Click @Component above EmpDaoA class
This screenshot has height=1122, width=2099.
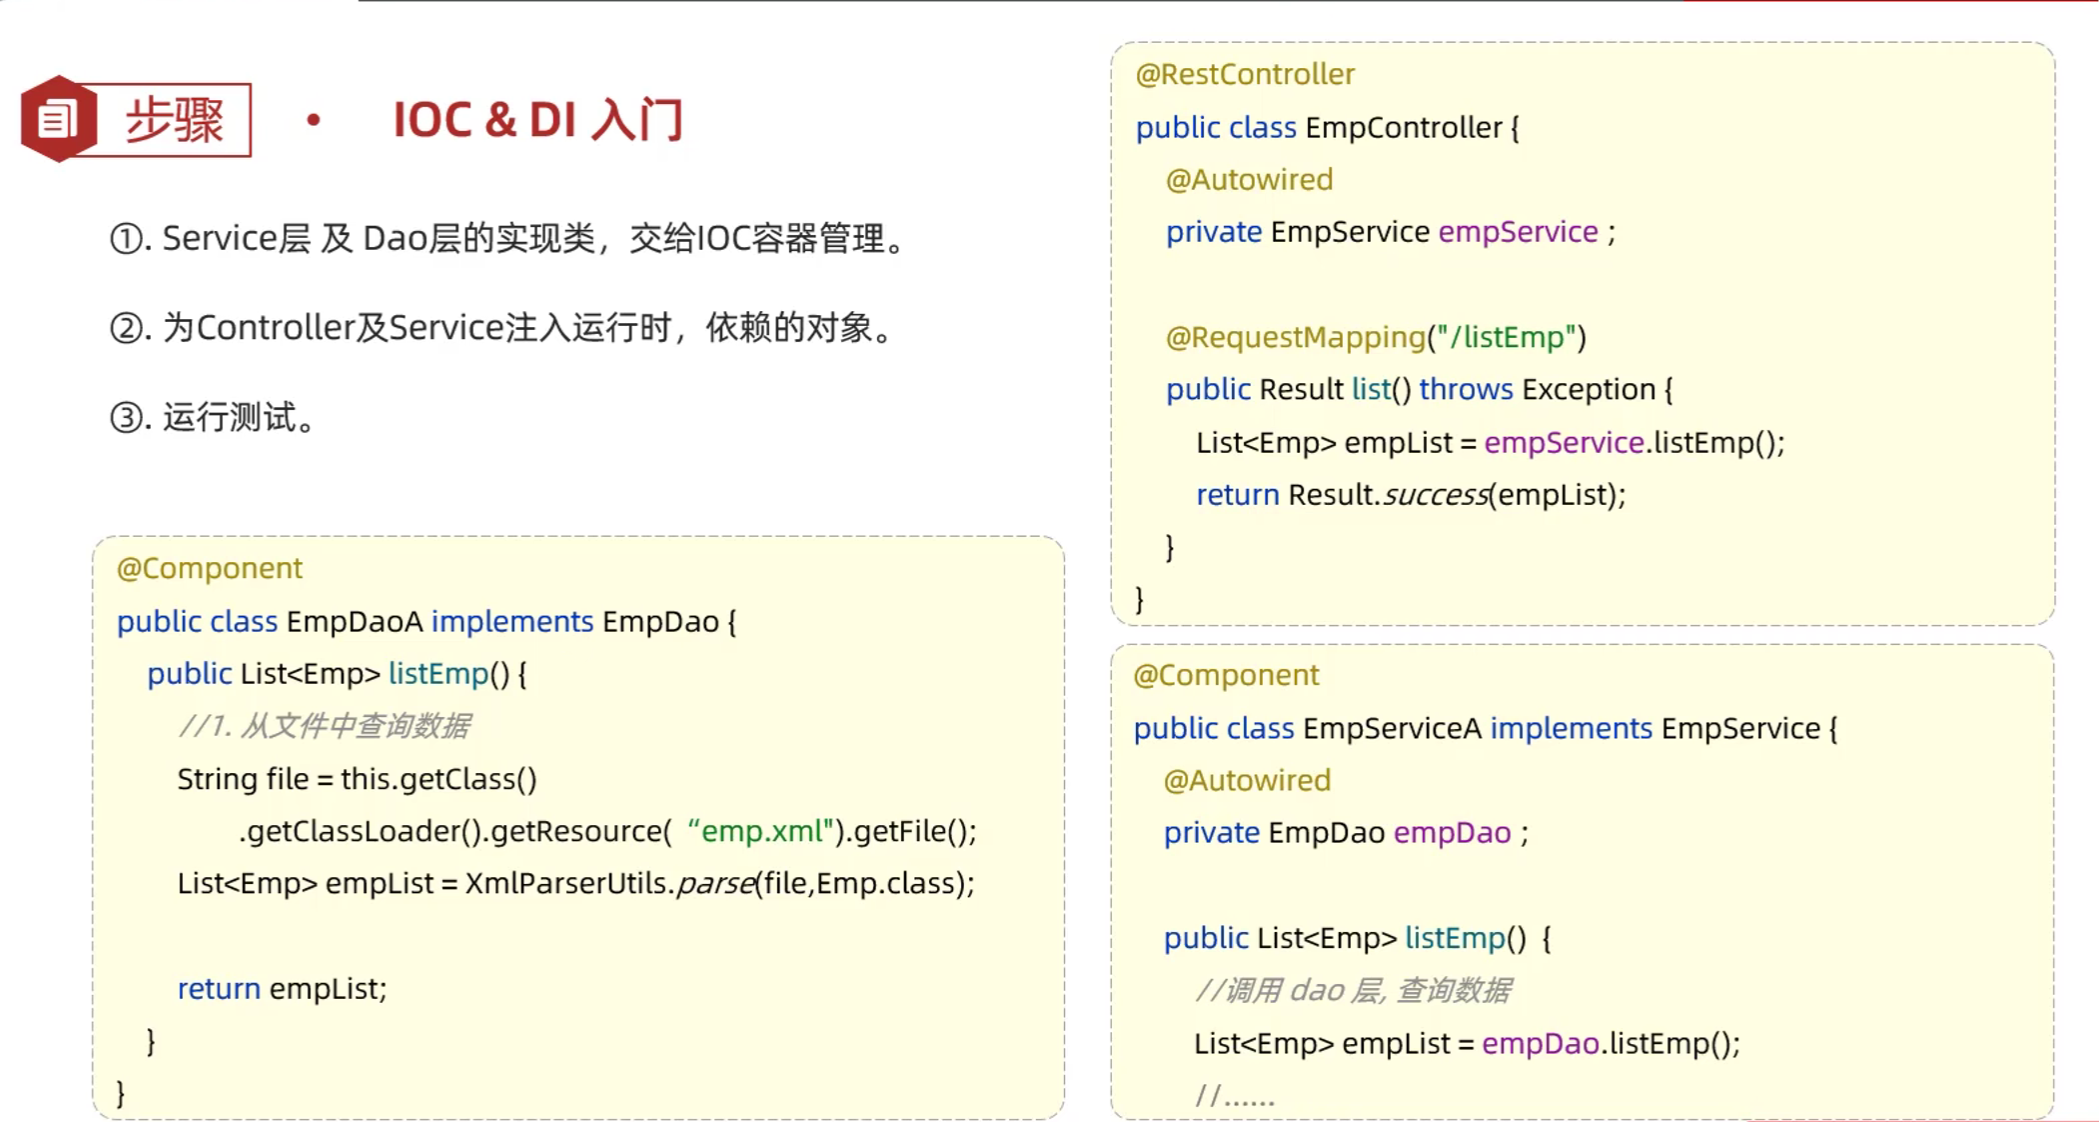(209, 568)
